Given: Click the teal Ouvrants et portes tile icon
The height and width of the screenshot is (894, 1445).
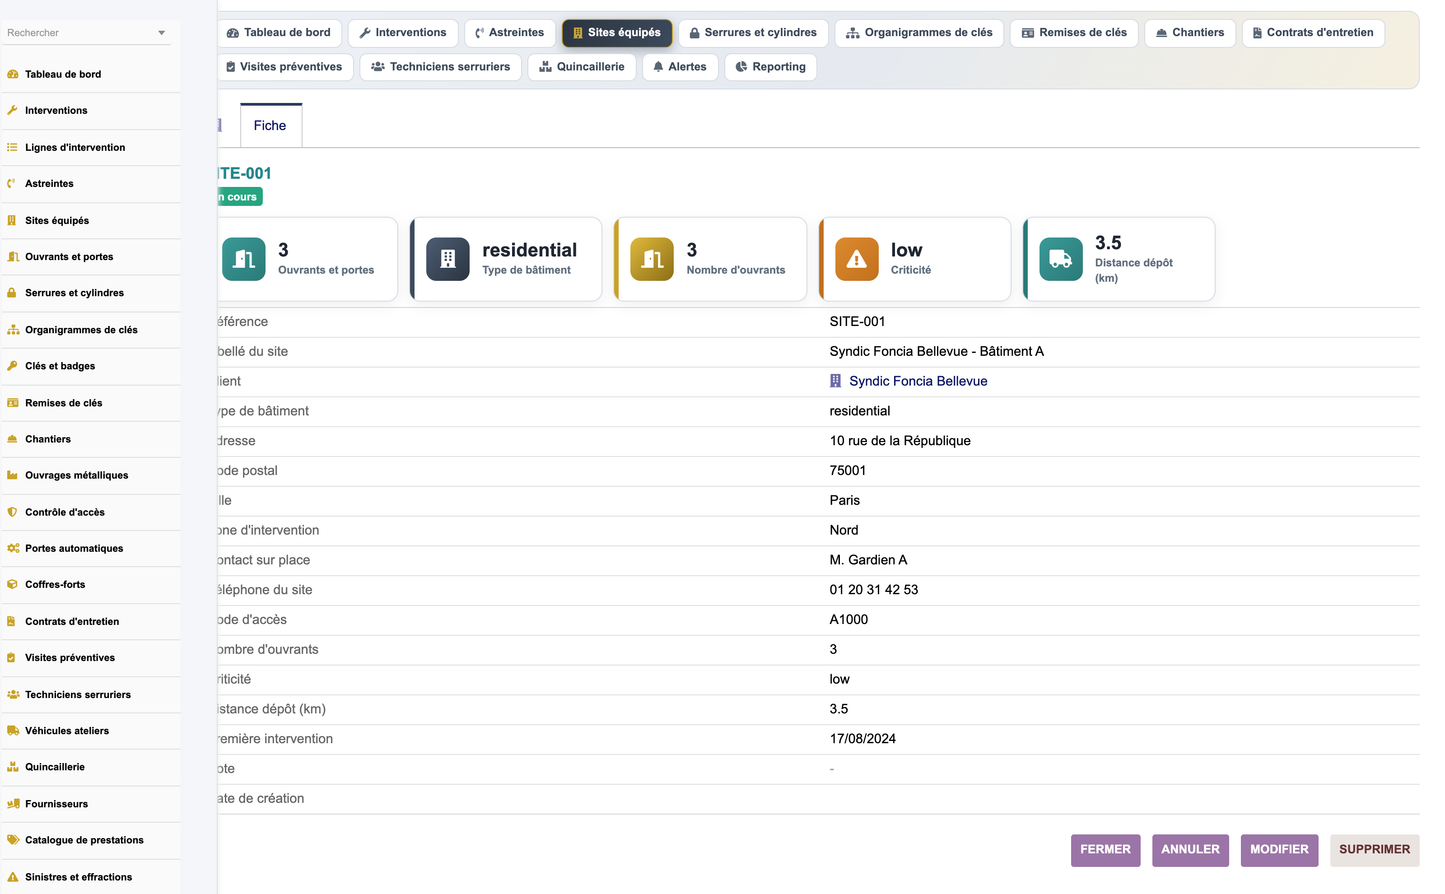Looking at the screenshot, I should 244,259.
